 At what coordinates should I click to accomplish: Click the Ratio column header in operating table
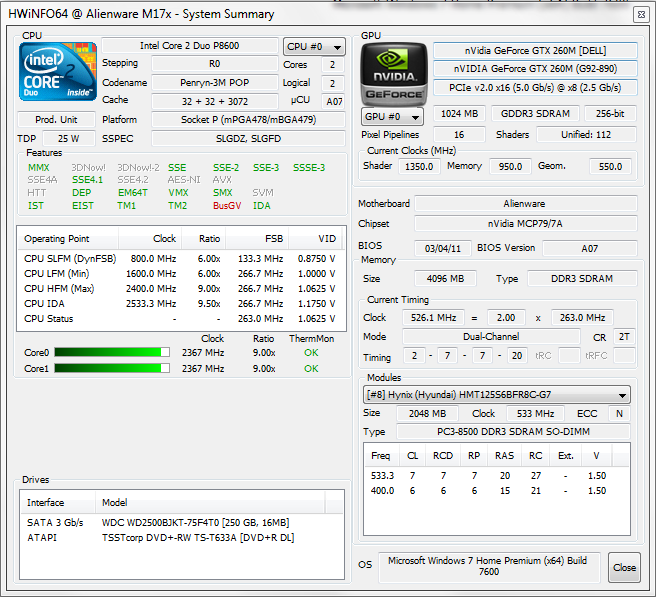[x=203, y=238]
